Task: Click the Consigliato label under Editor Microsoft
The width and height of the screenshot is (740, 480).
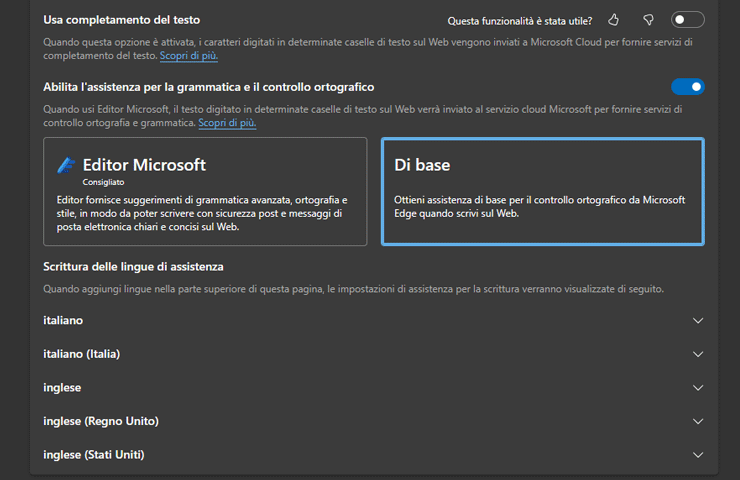Action: tap(103, 182)
